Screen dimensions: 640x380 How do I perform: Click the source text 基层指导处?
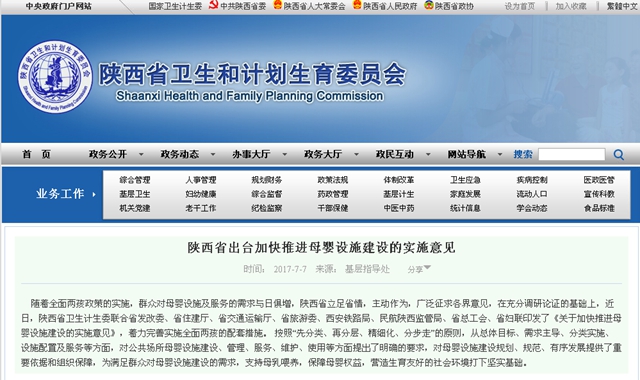pyautogui.click(x=367, y=269)
